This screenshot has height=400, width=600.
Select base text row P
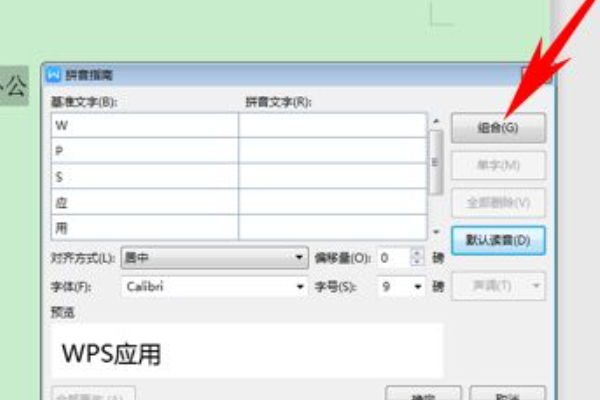pos(145,151)
